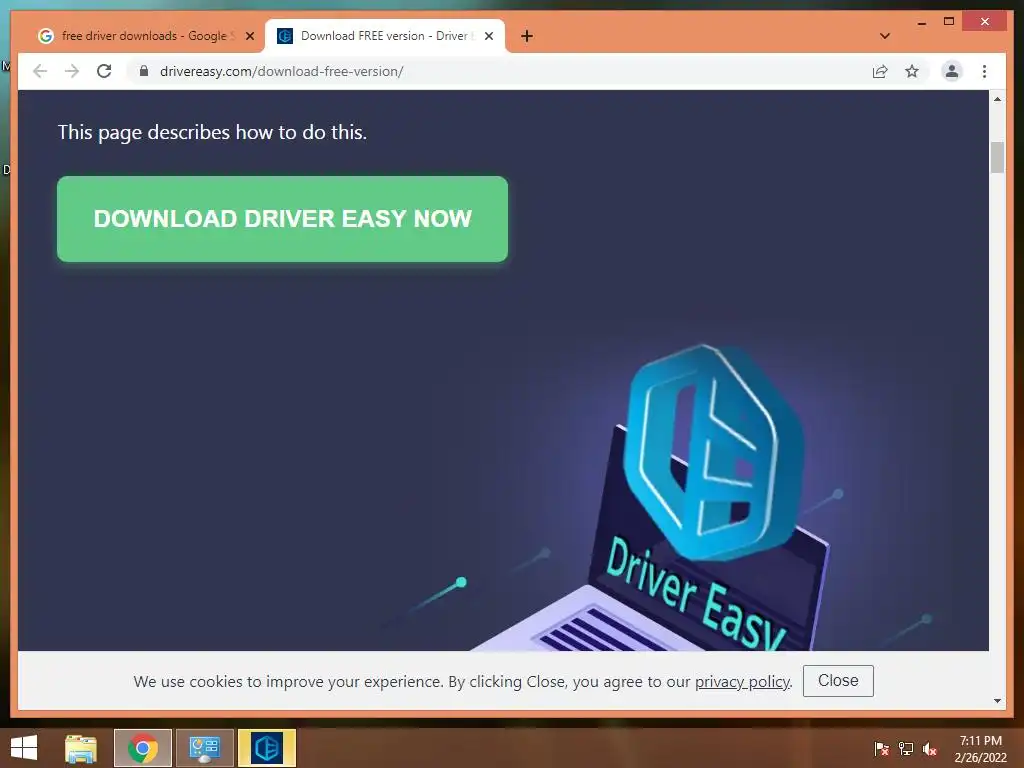Open the Driver Easy taskbar icon
1024x768 pixels.
[x=267, y=748]
